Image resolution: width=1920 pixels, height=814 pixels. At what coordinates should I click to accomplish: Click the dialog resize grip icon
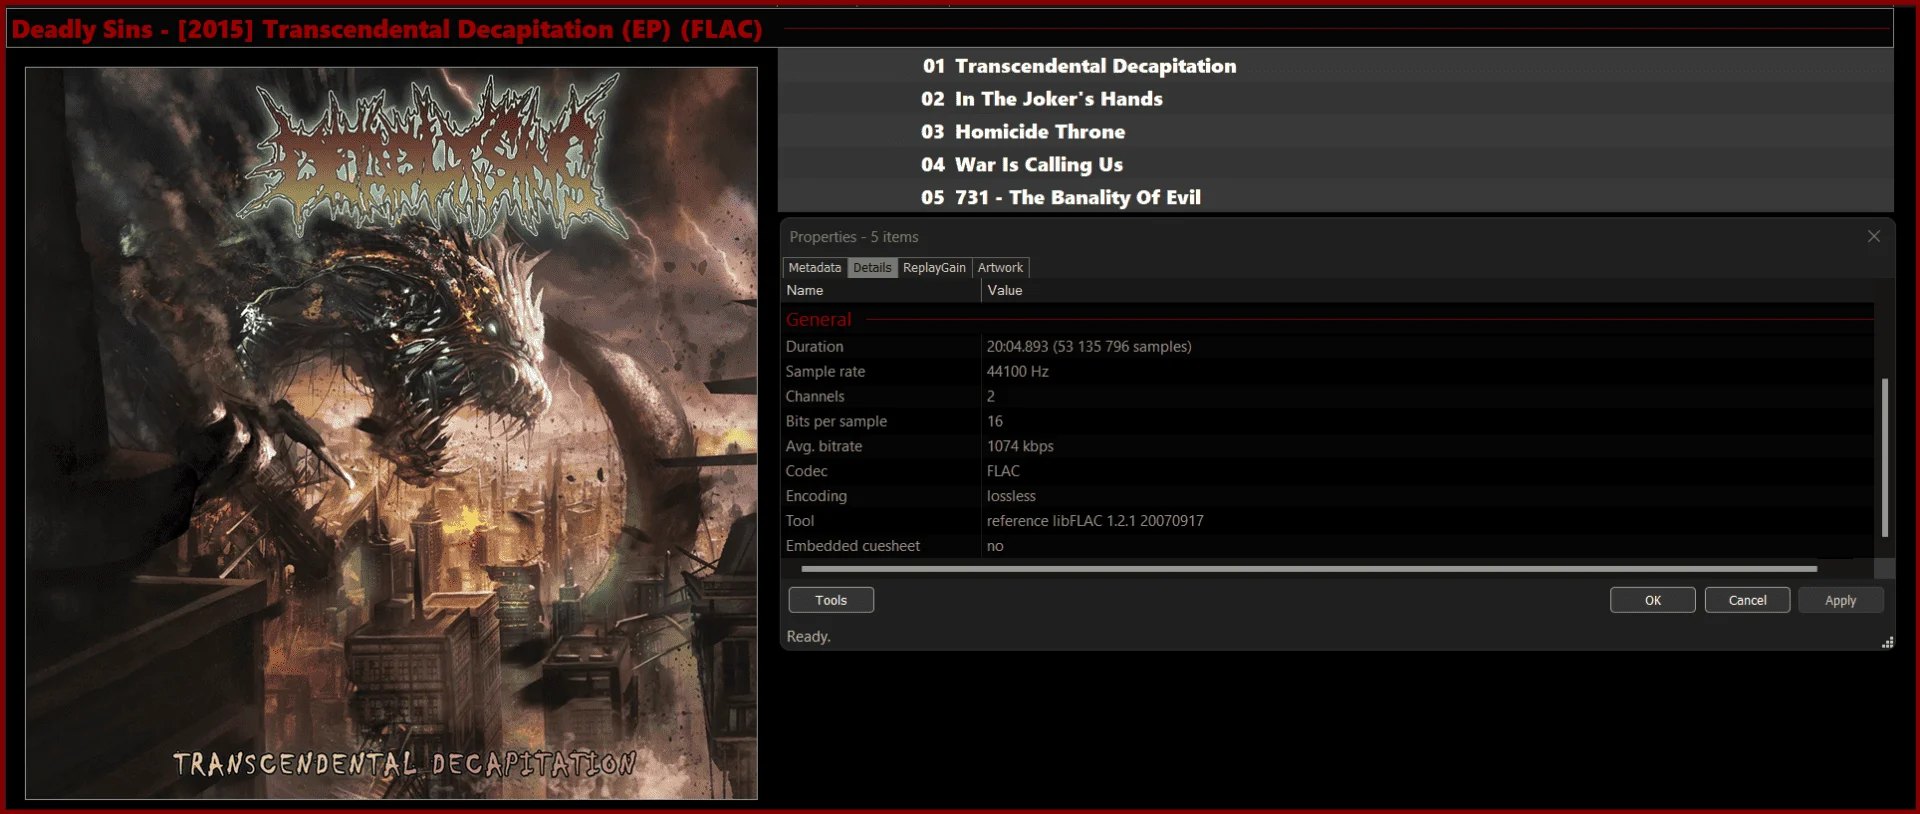[1887, 643]
